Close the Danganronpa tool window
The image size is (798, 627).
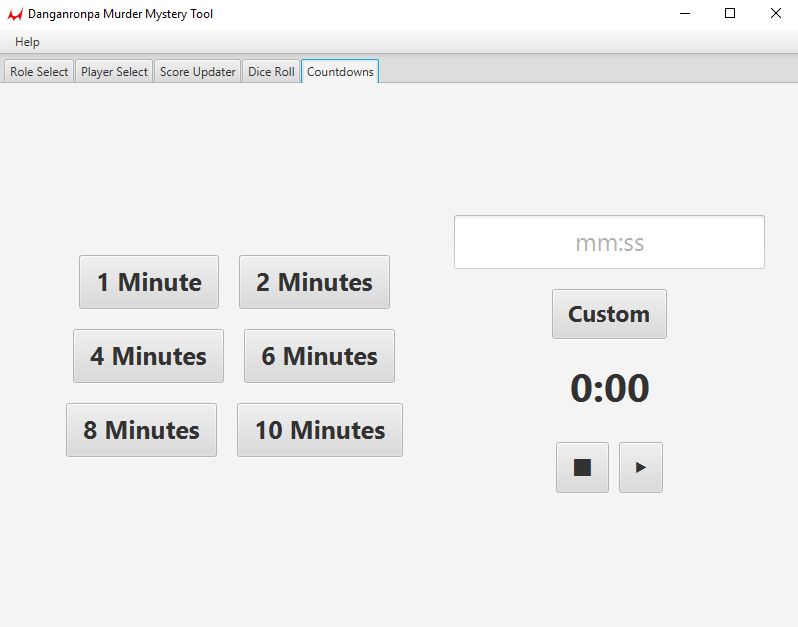tap(776, 14)
